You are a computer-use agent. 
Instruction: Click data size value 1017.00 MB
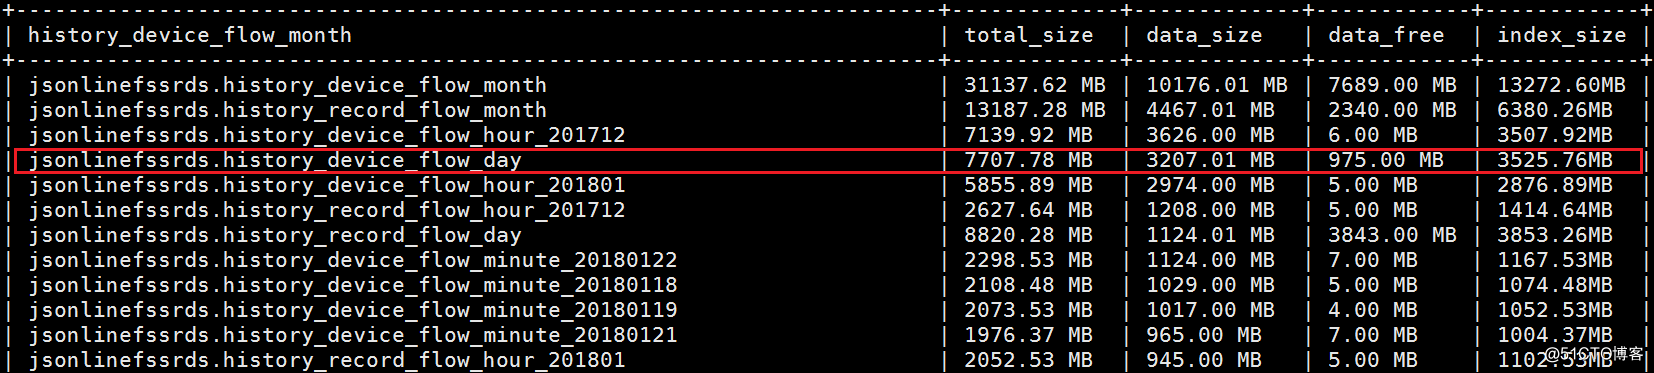tap(1211, 310)
